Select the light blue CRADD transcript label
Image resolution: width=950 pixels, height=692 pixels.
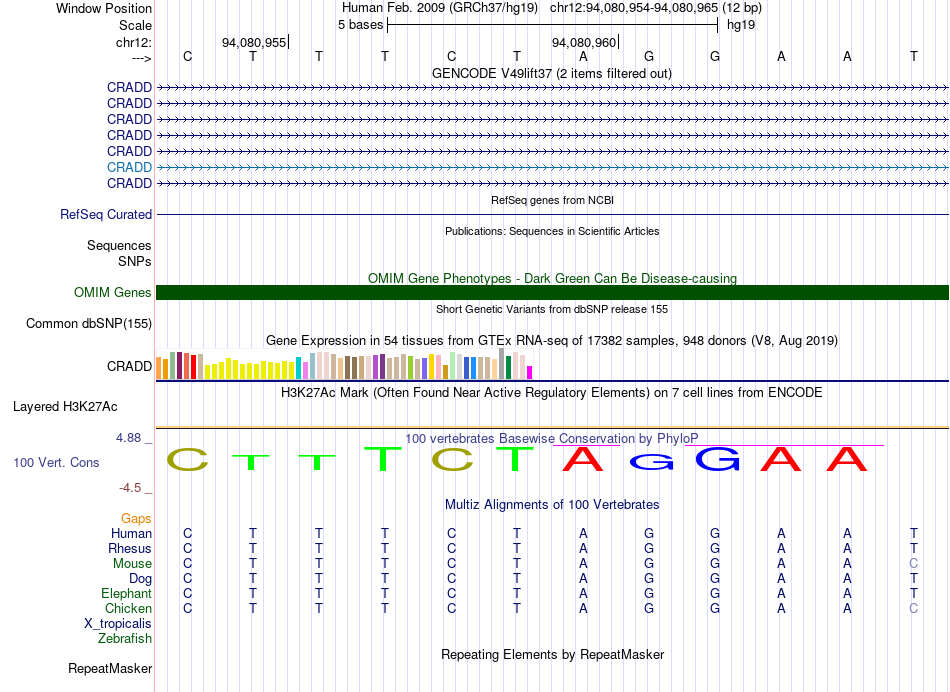[129, 167]
